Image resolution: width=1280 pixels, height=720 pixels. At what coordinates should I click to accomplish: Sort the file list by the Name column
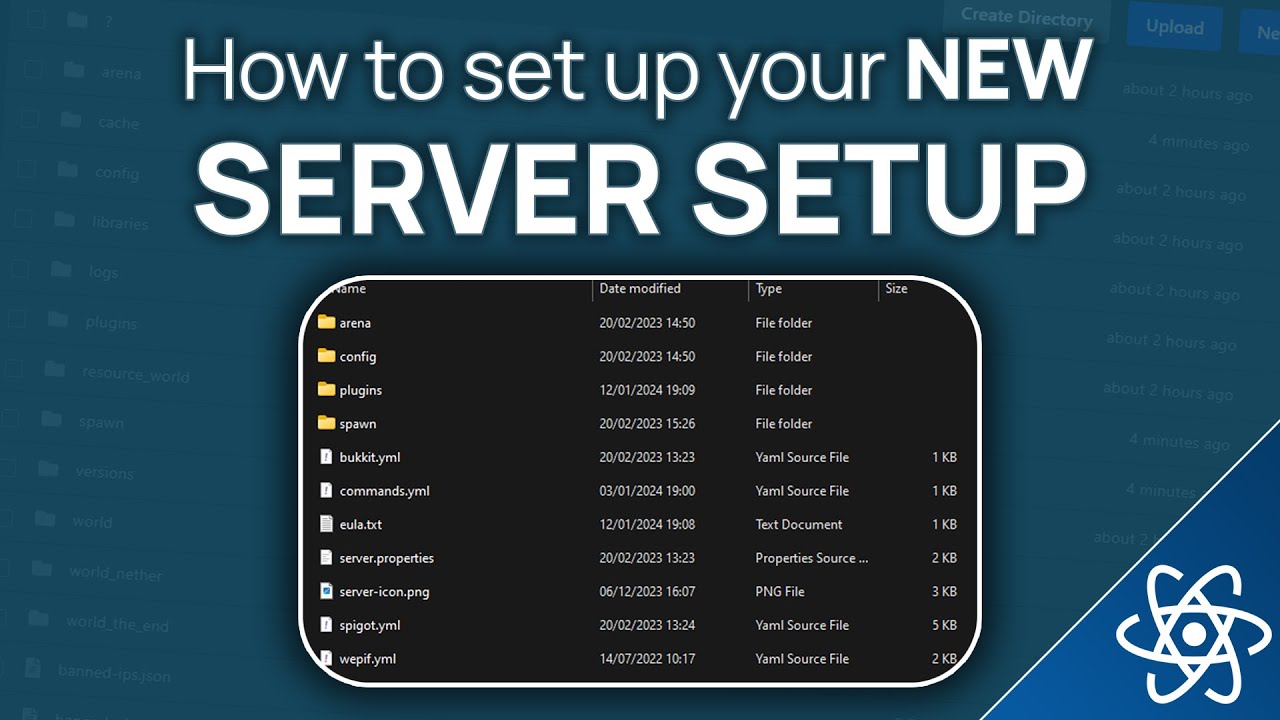(349, 288)
